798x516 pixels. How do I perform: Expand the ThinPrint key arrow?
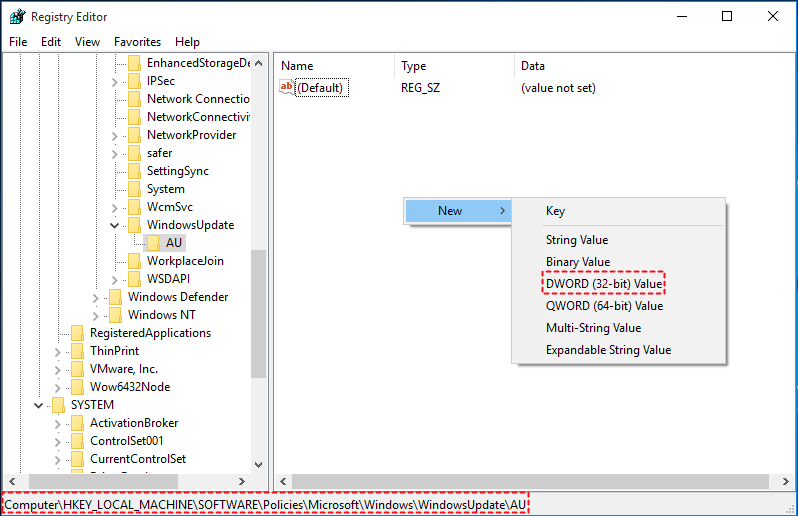pos(58,352)
